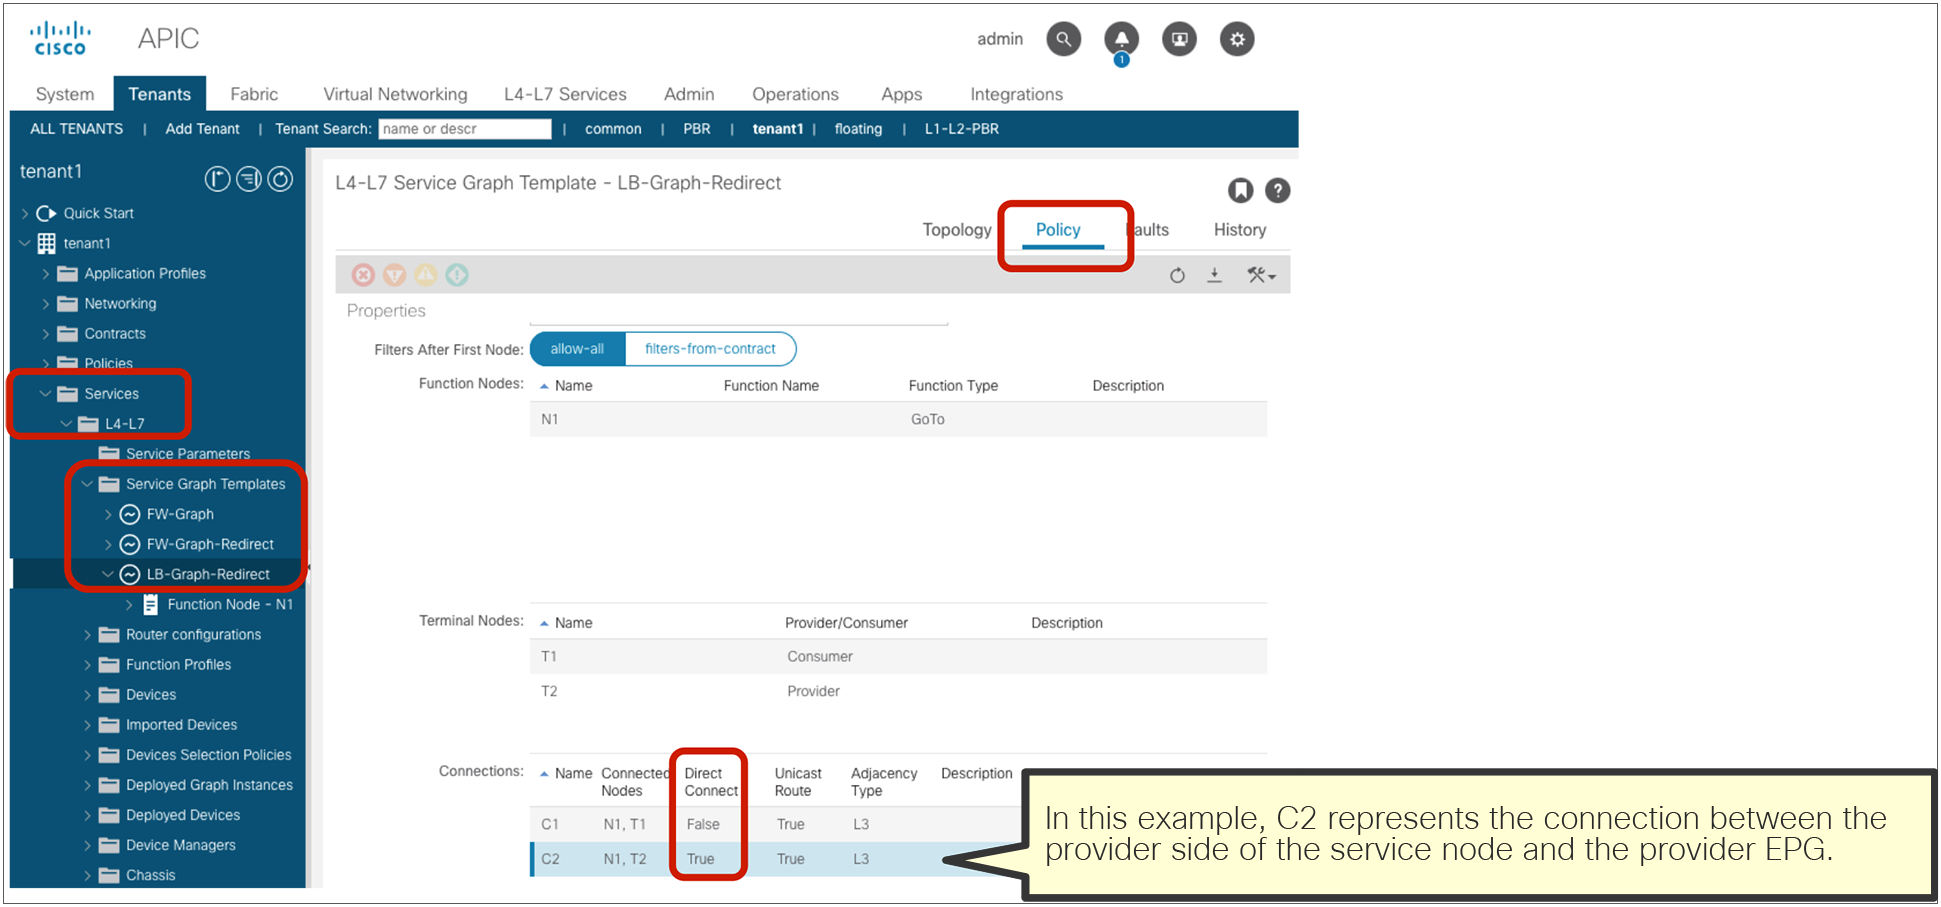Expand Function Node - N1

click(129, 604)
